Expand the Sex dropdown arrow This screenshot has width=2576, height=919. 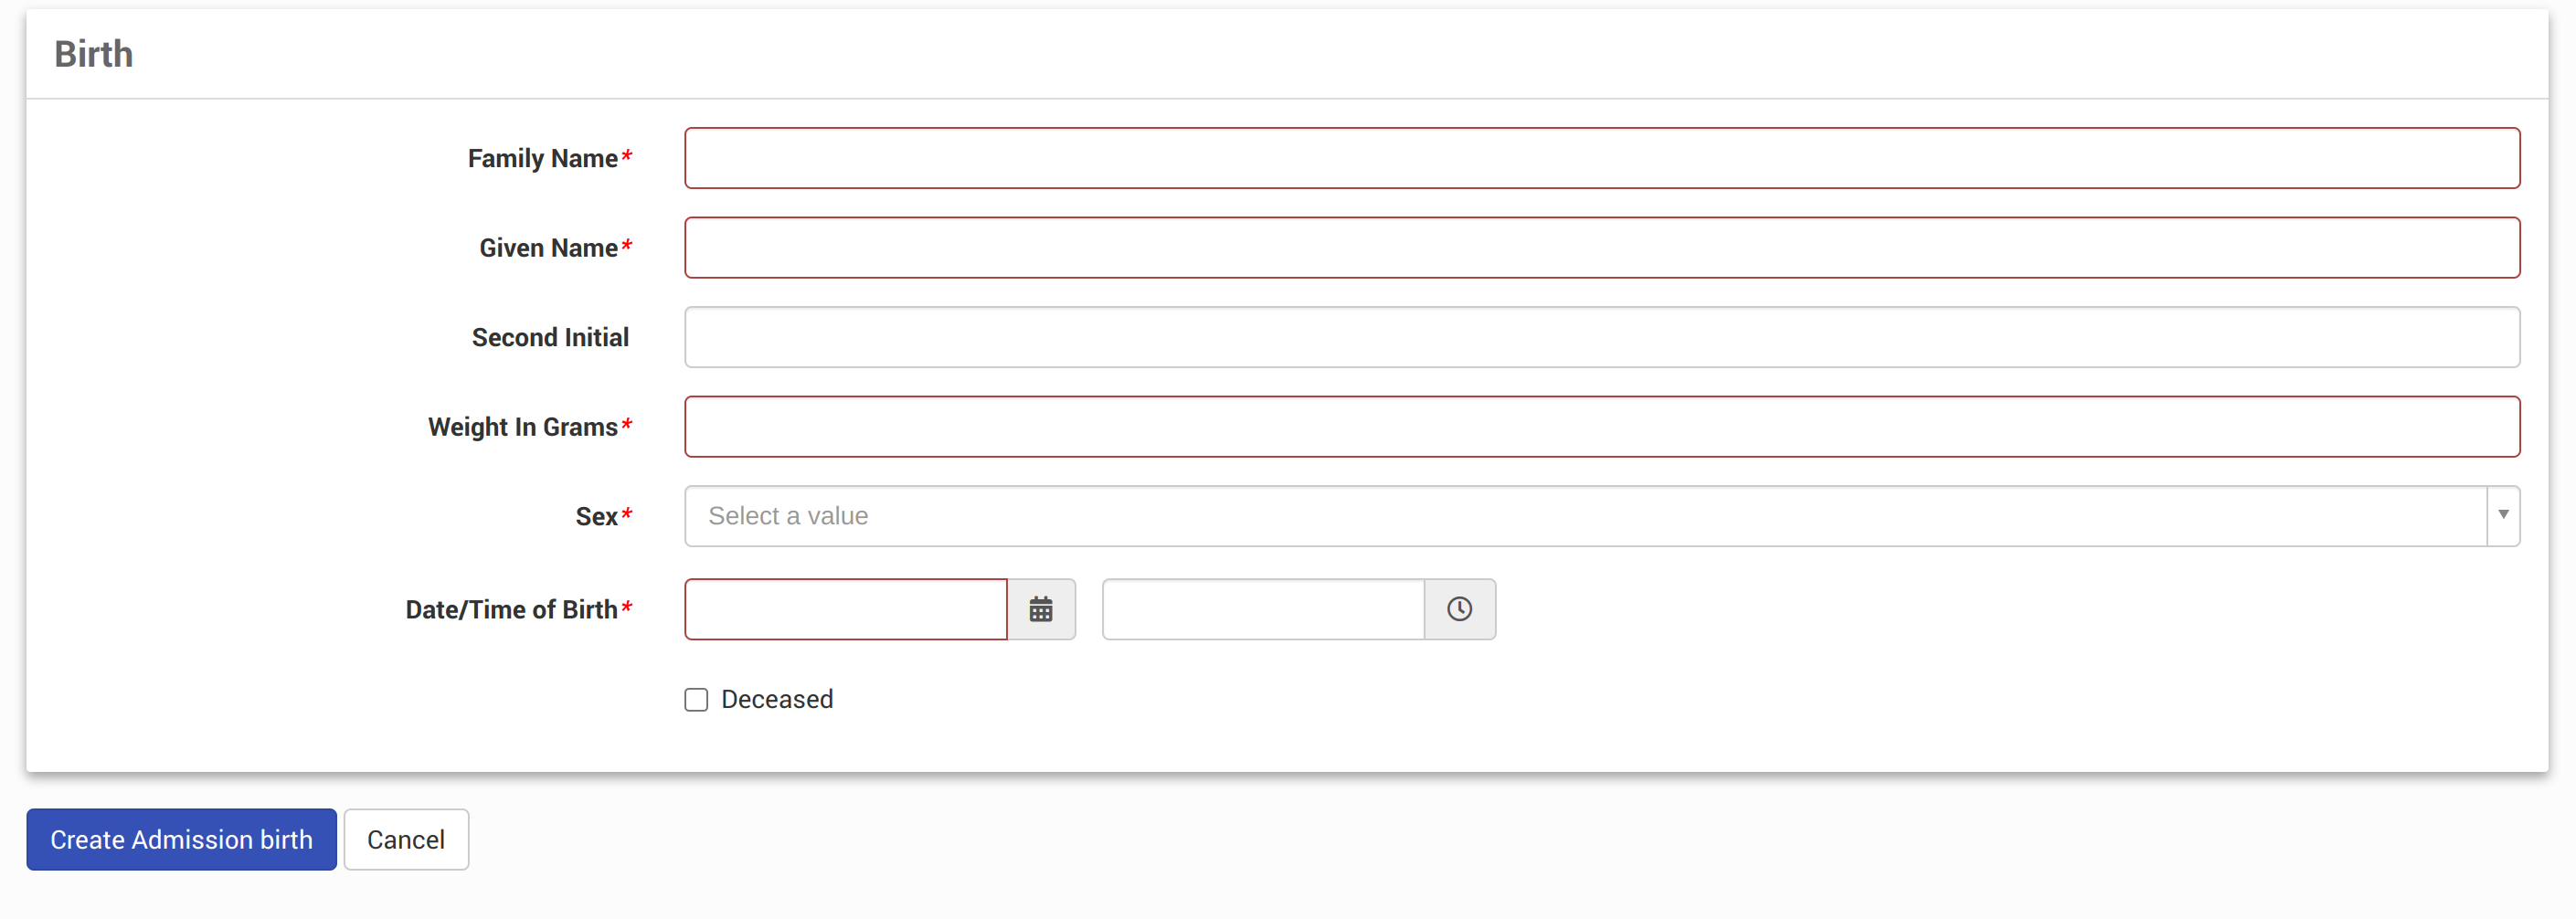pyautogui.click(x=2503, y=516)
